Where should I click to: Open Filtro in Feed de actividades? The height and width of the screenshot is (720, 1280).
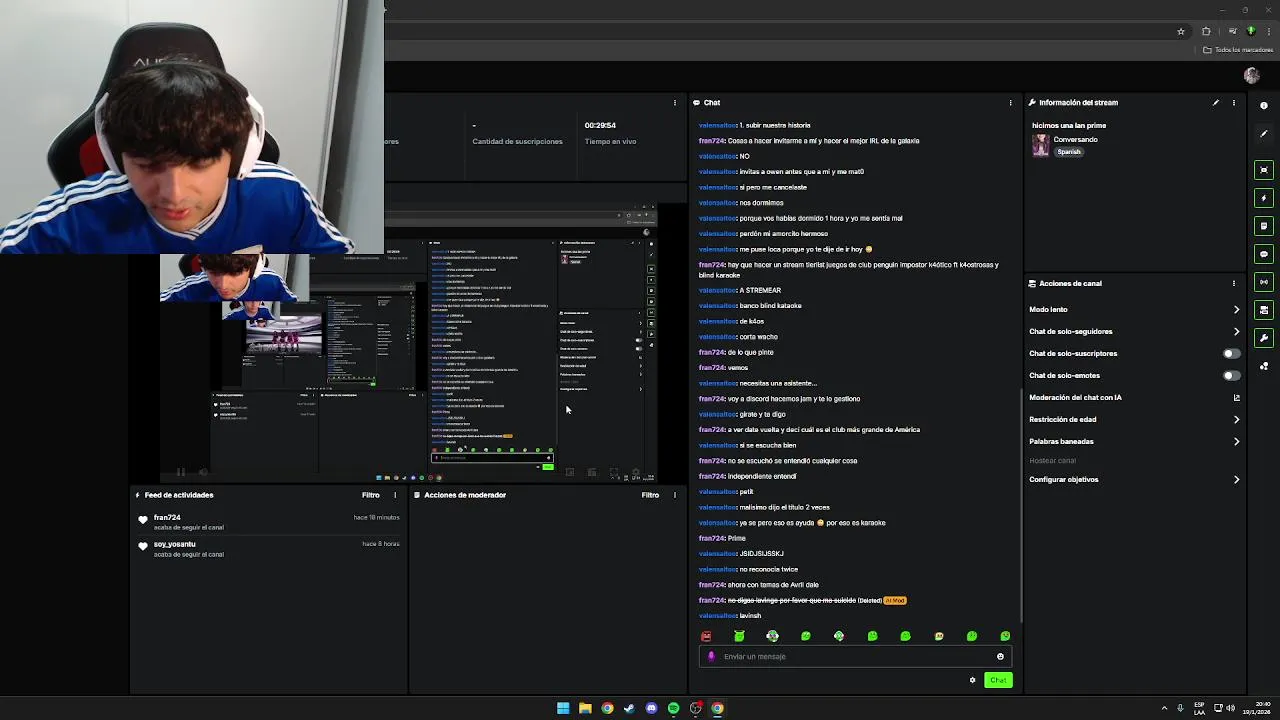370,495
